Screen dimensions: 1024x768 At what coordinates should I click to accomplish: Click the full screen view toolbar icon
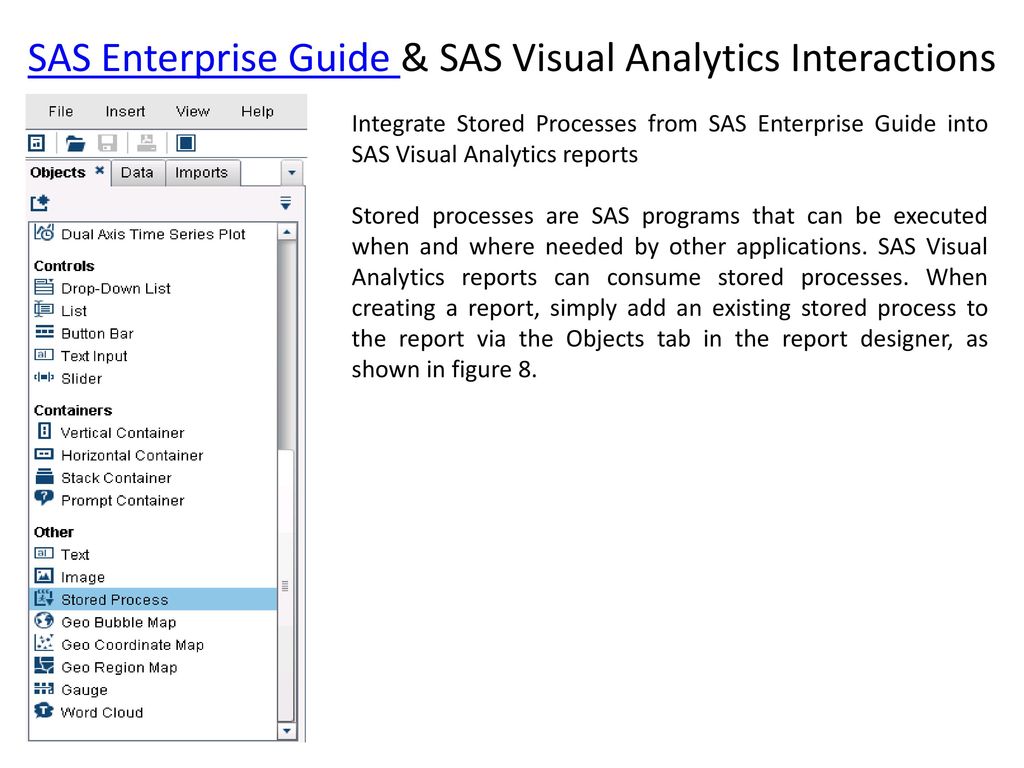pyautogui.click(x=185, y=142)
